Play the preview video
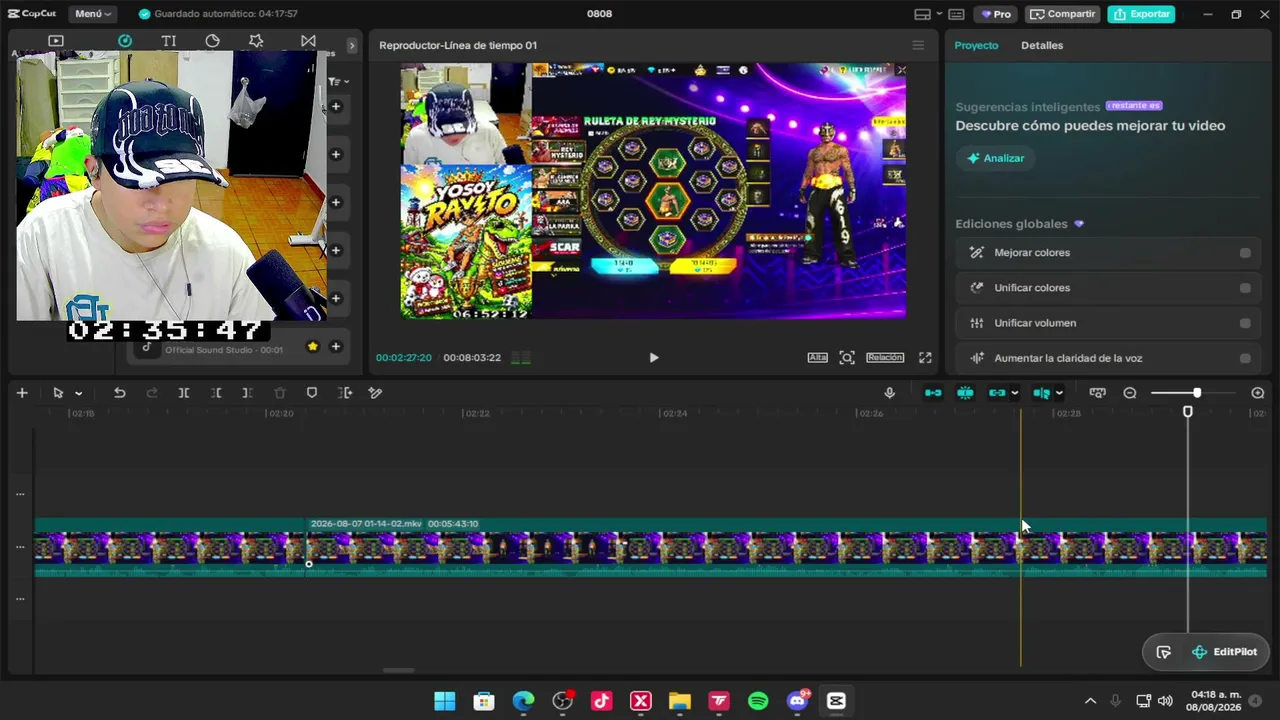 (654, 358)
